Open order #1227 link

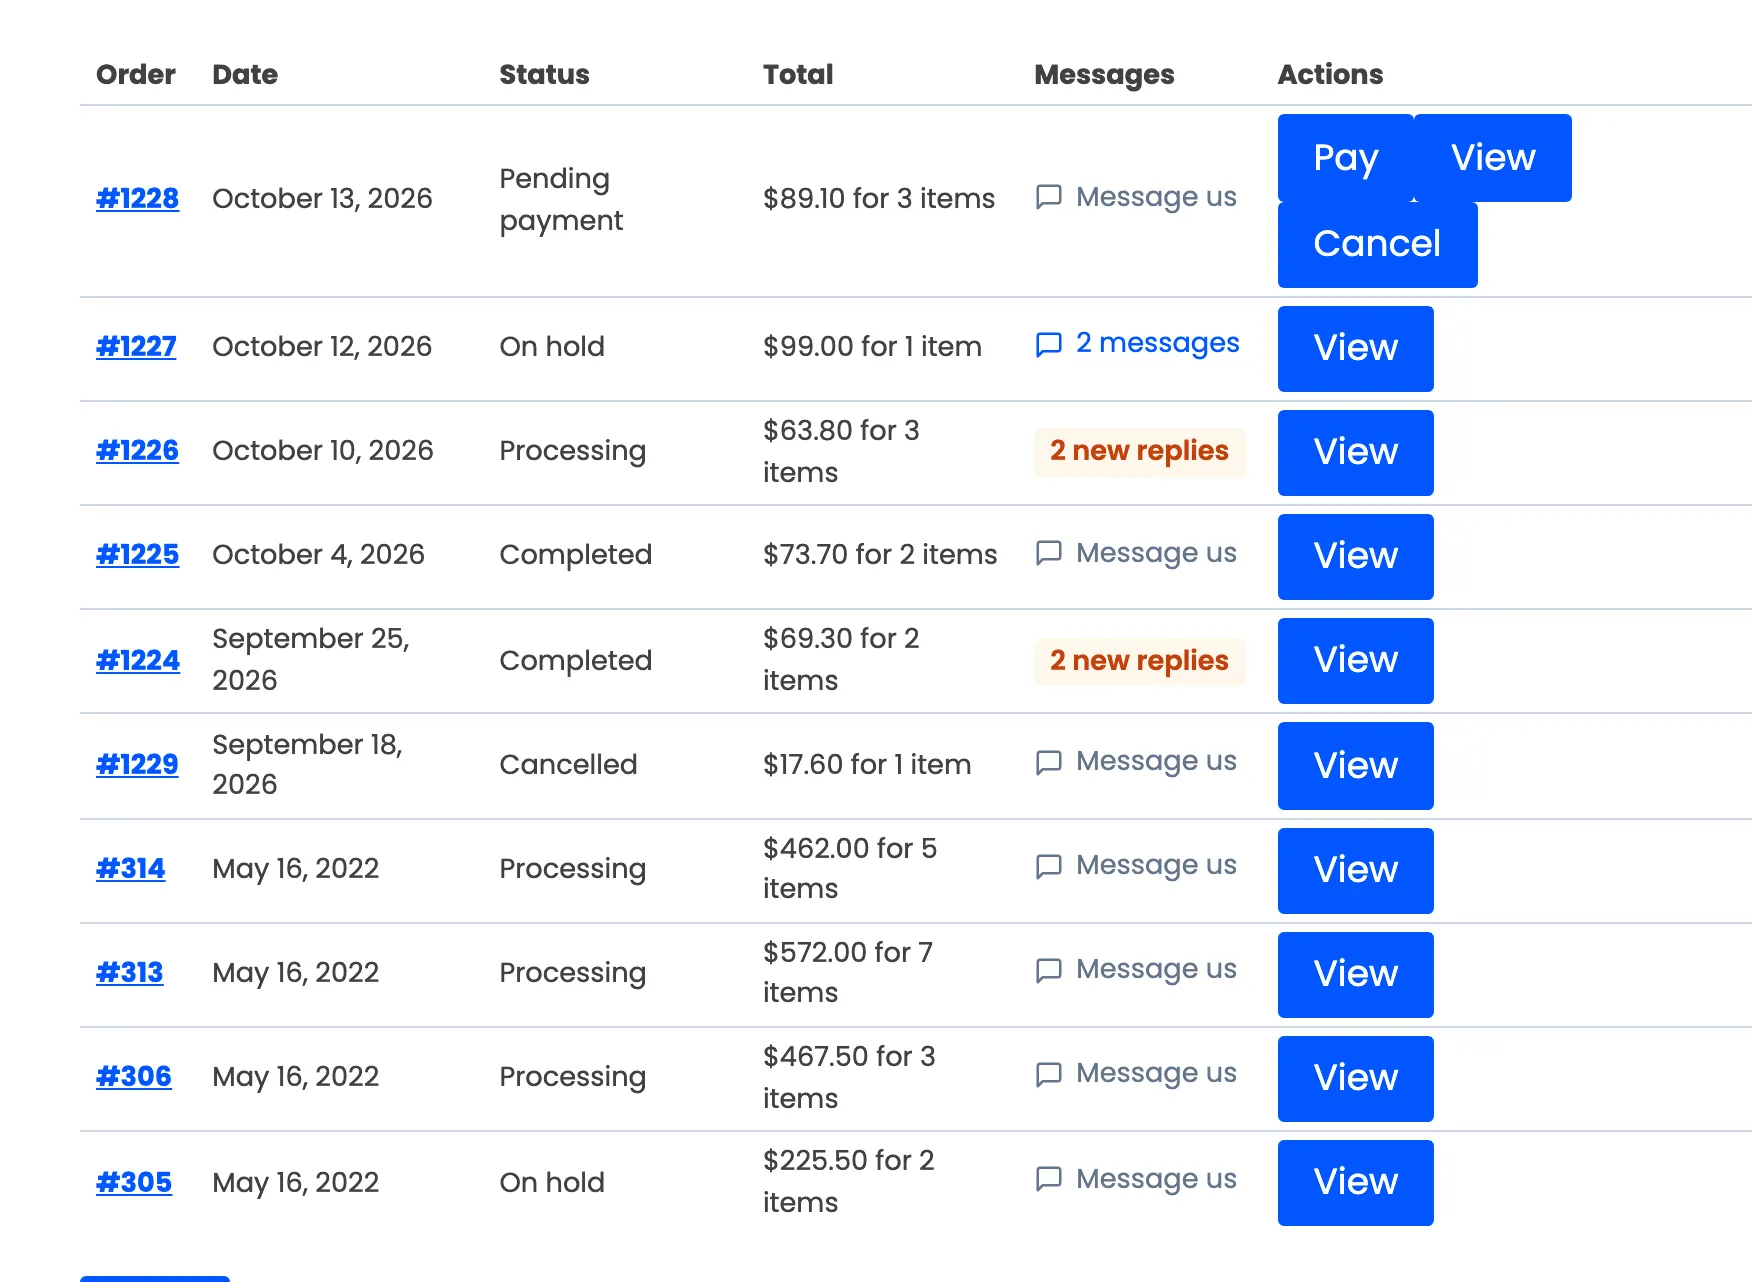tap(136, 346)
